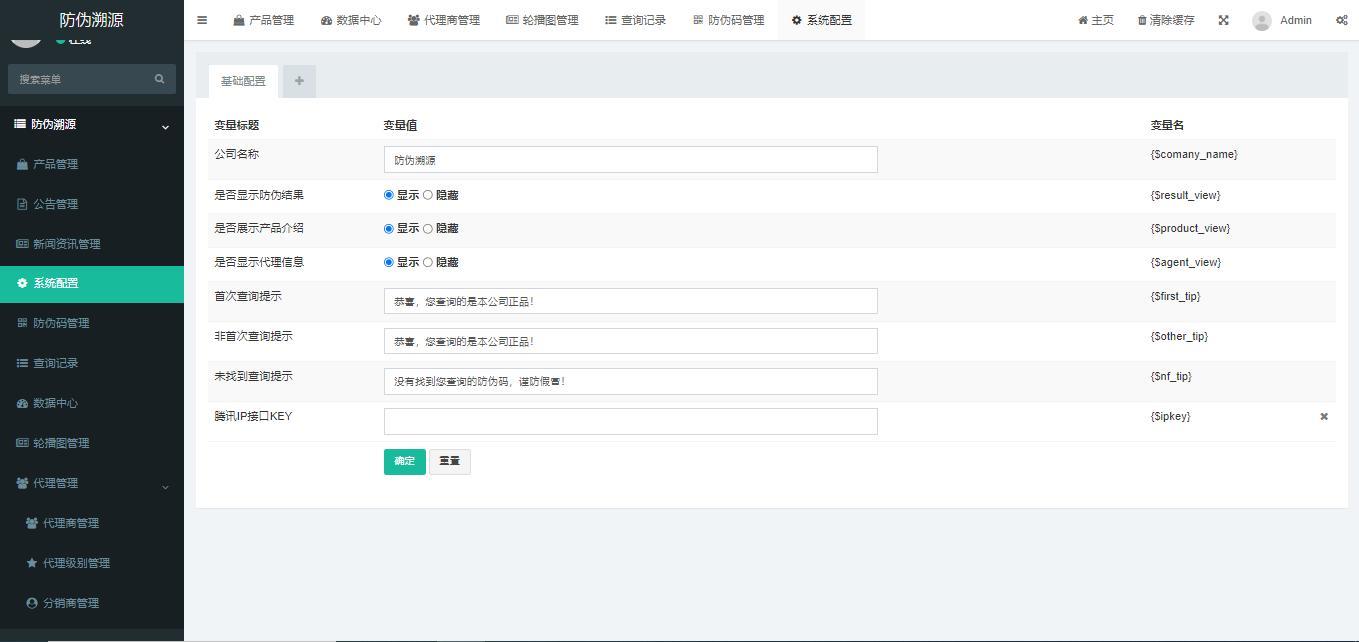Viewport: 1359px width, 642px height.
Task: Open 数据中心 in top navigation
Action: click(x=351, y=20)
